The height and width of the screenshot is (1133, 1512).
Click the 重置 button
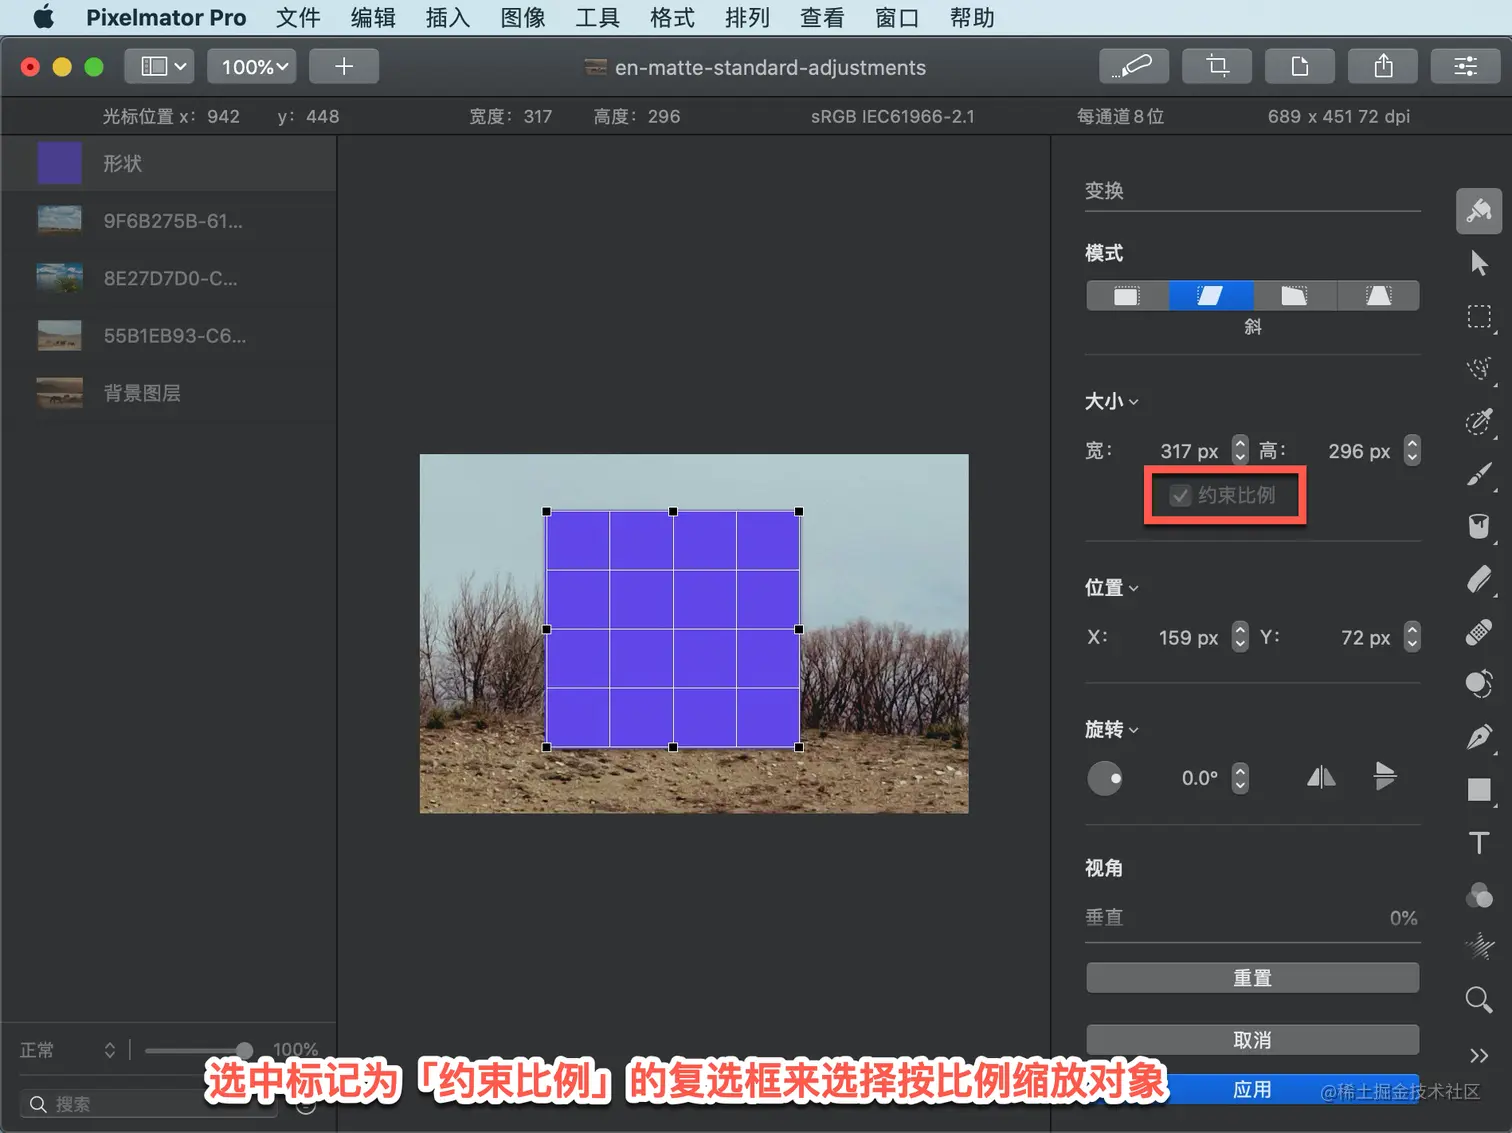coord(1252,978)
